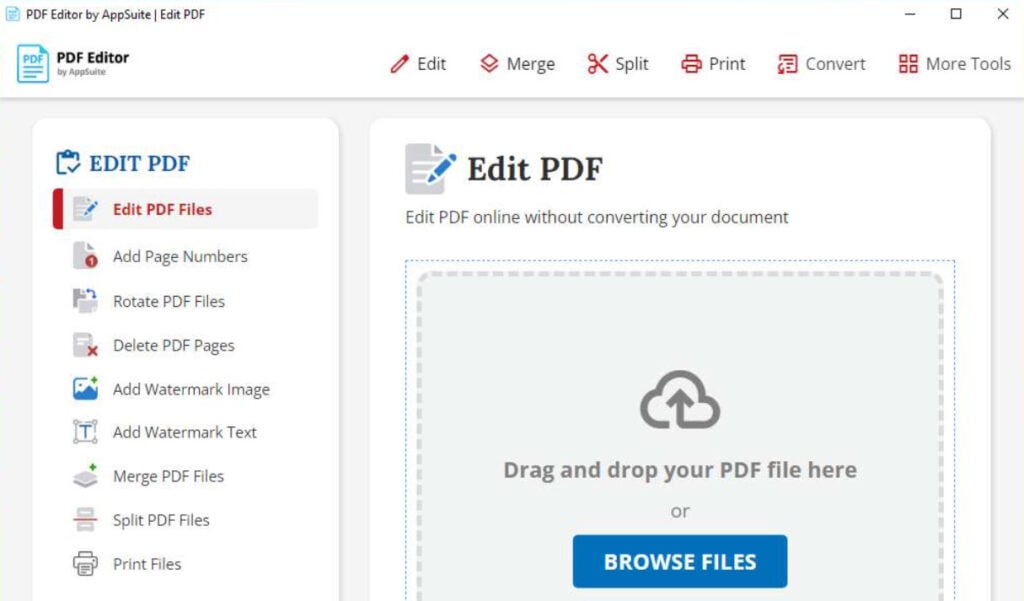Select the Print option in top toolbar

(x=712, y=63)
